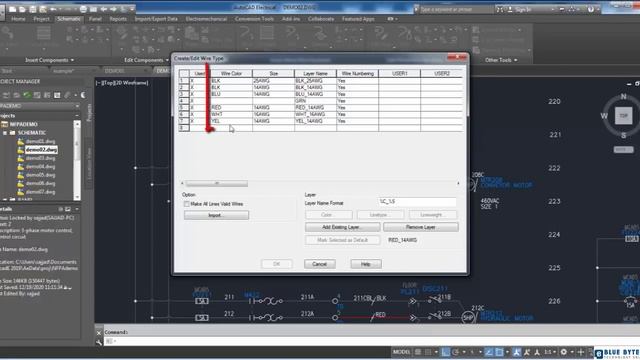Toggle grid display icon on status bar

pos(418,352)
